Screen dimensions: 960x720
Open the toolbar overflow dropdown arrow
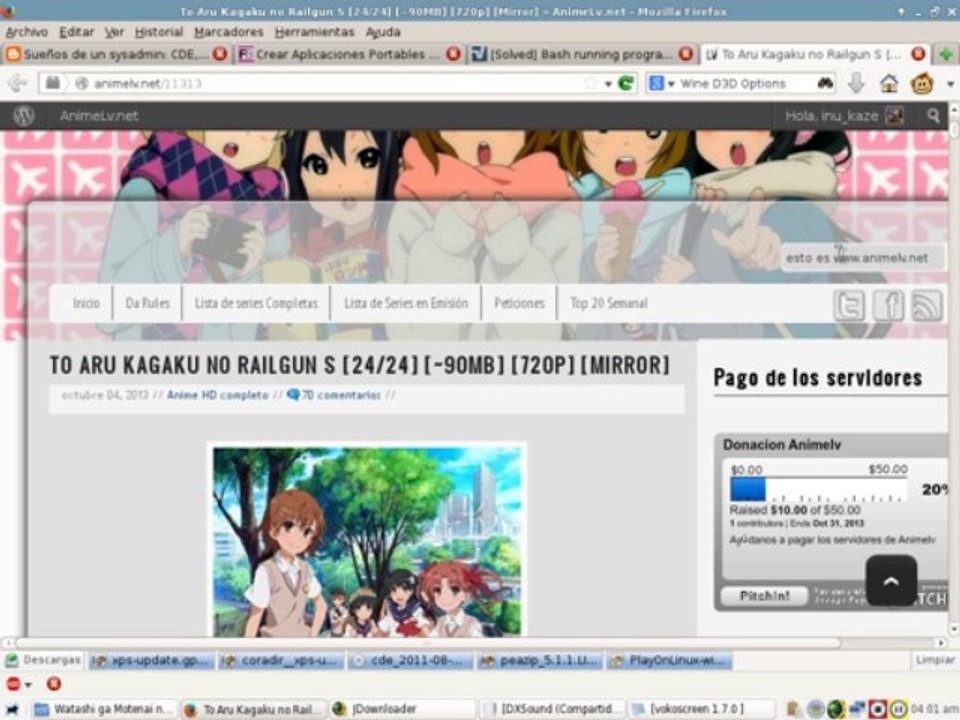click(x=950, y=84)
